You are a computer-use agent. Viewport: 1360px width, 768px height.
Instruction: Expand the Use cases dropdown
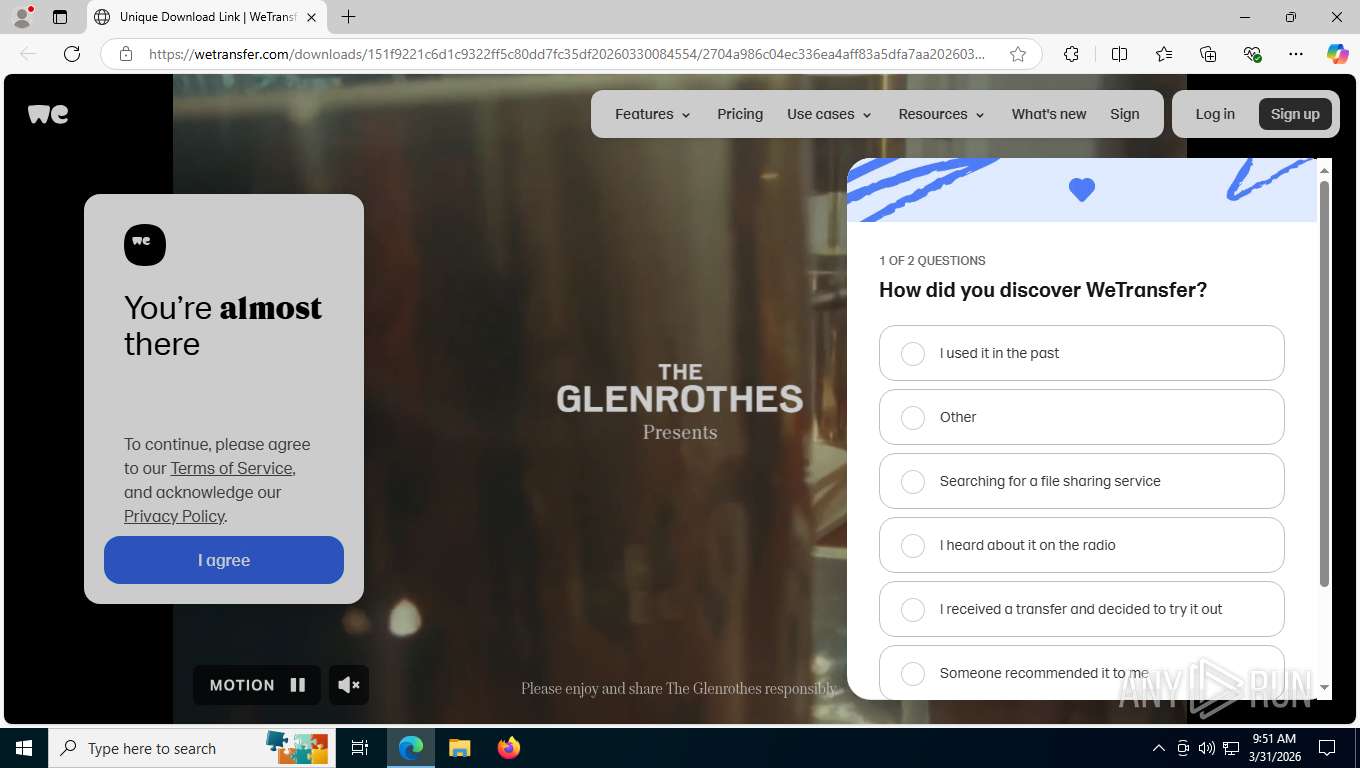pyautogui.click(x=829, y=114)
